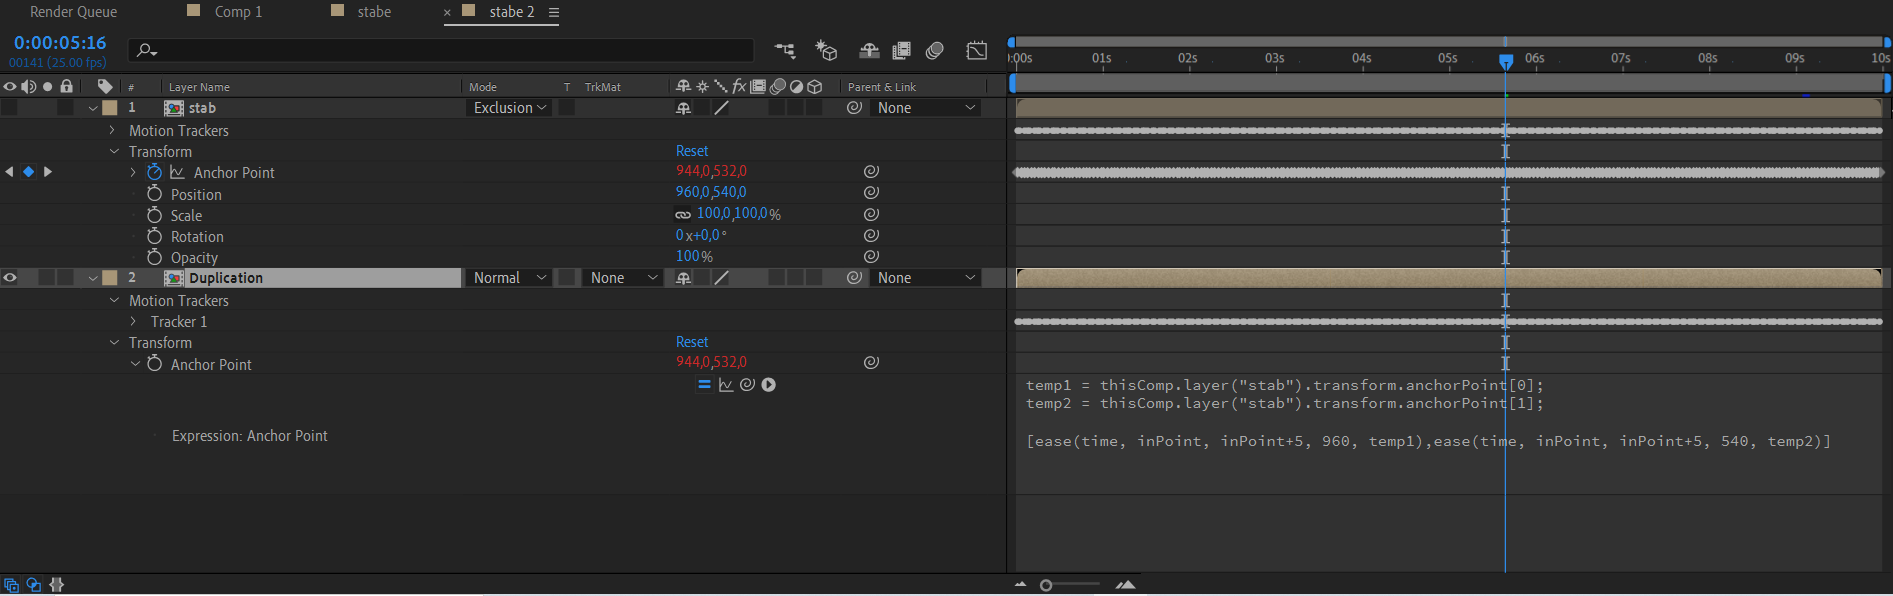Hide the Duplication layer with the eye icon

pyautogui.click(x=10, y=278)
